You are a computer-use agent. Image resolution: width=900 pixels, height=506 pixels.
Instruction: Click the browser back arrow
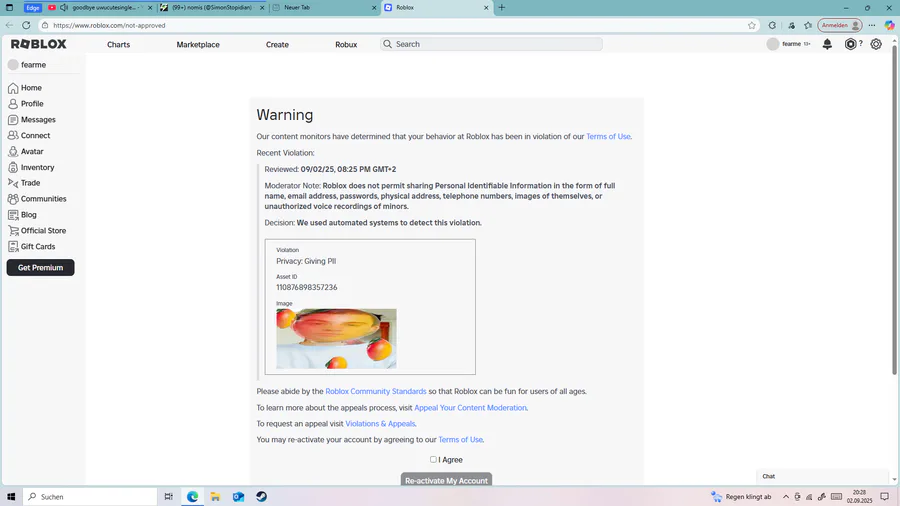click(9, 25)
